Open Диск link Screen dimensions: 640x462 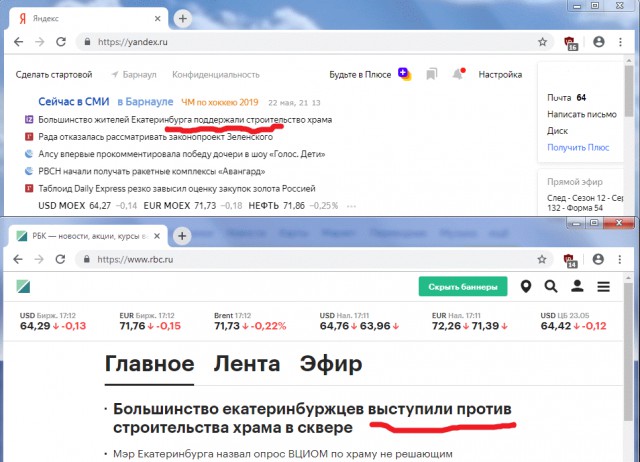point(557,131)
